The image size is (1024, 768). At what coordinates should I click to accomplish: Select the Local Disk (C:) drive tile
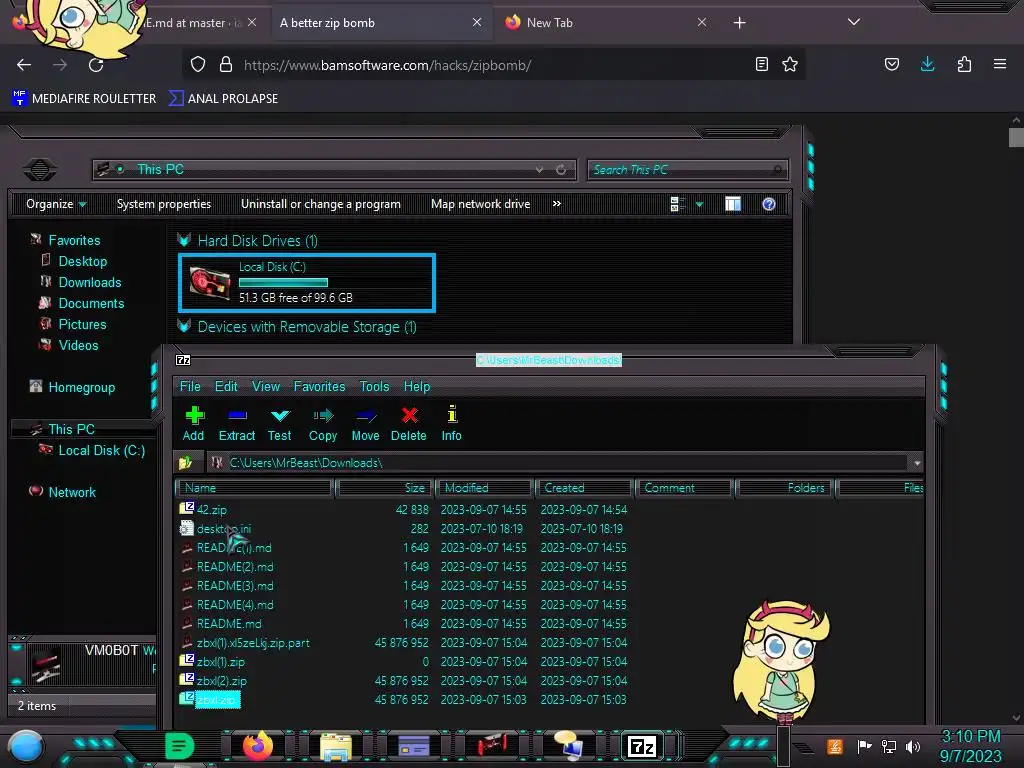tap(307, 283)
